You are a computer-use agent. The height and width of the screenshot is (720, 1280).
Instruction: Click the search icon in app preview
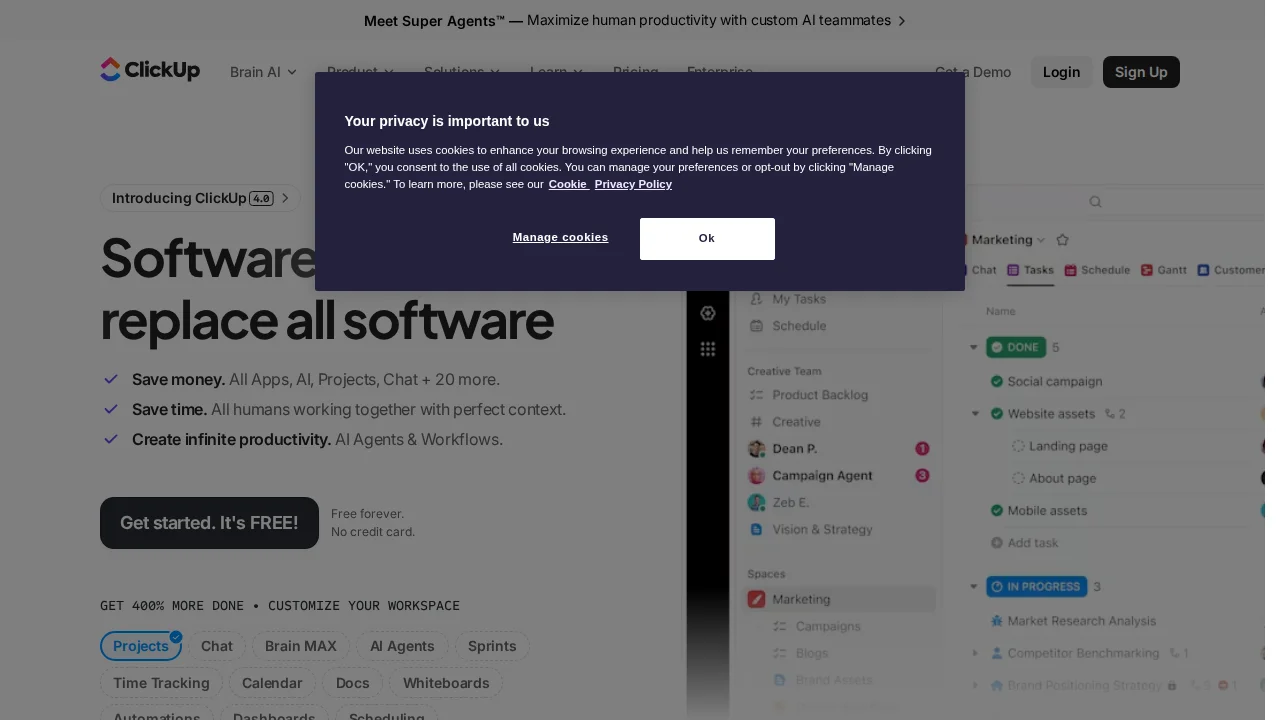coord(1095,202)
